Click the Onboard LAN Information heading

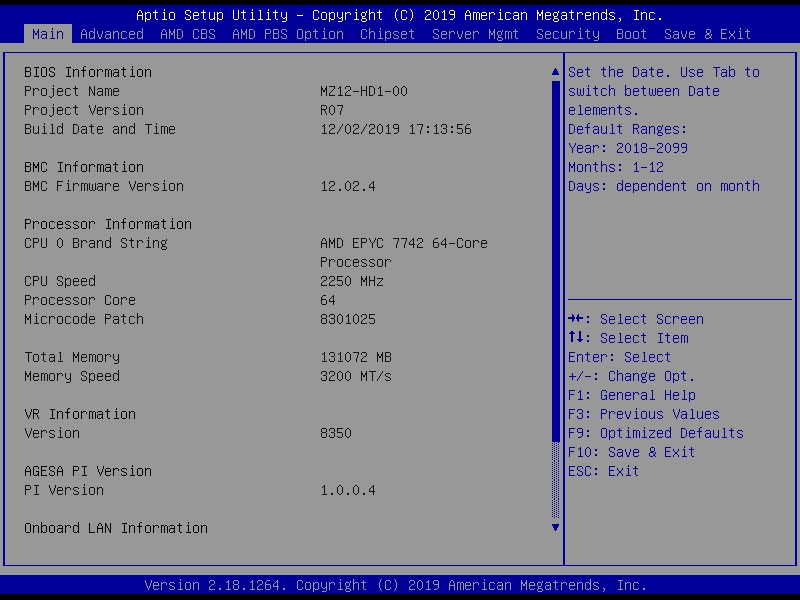click(116, 528)
